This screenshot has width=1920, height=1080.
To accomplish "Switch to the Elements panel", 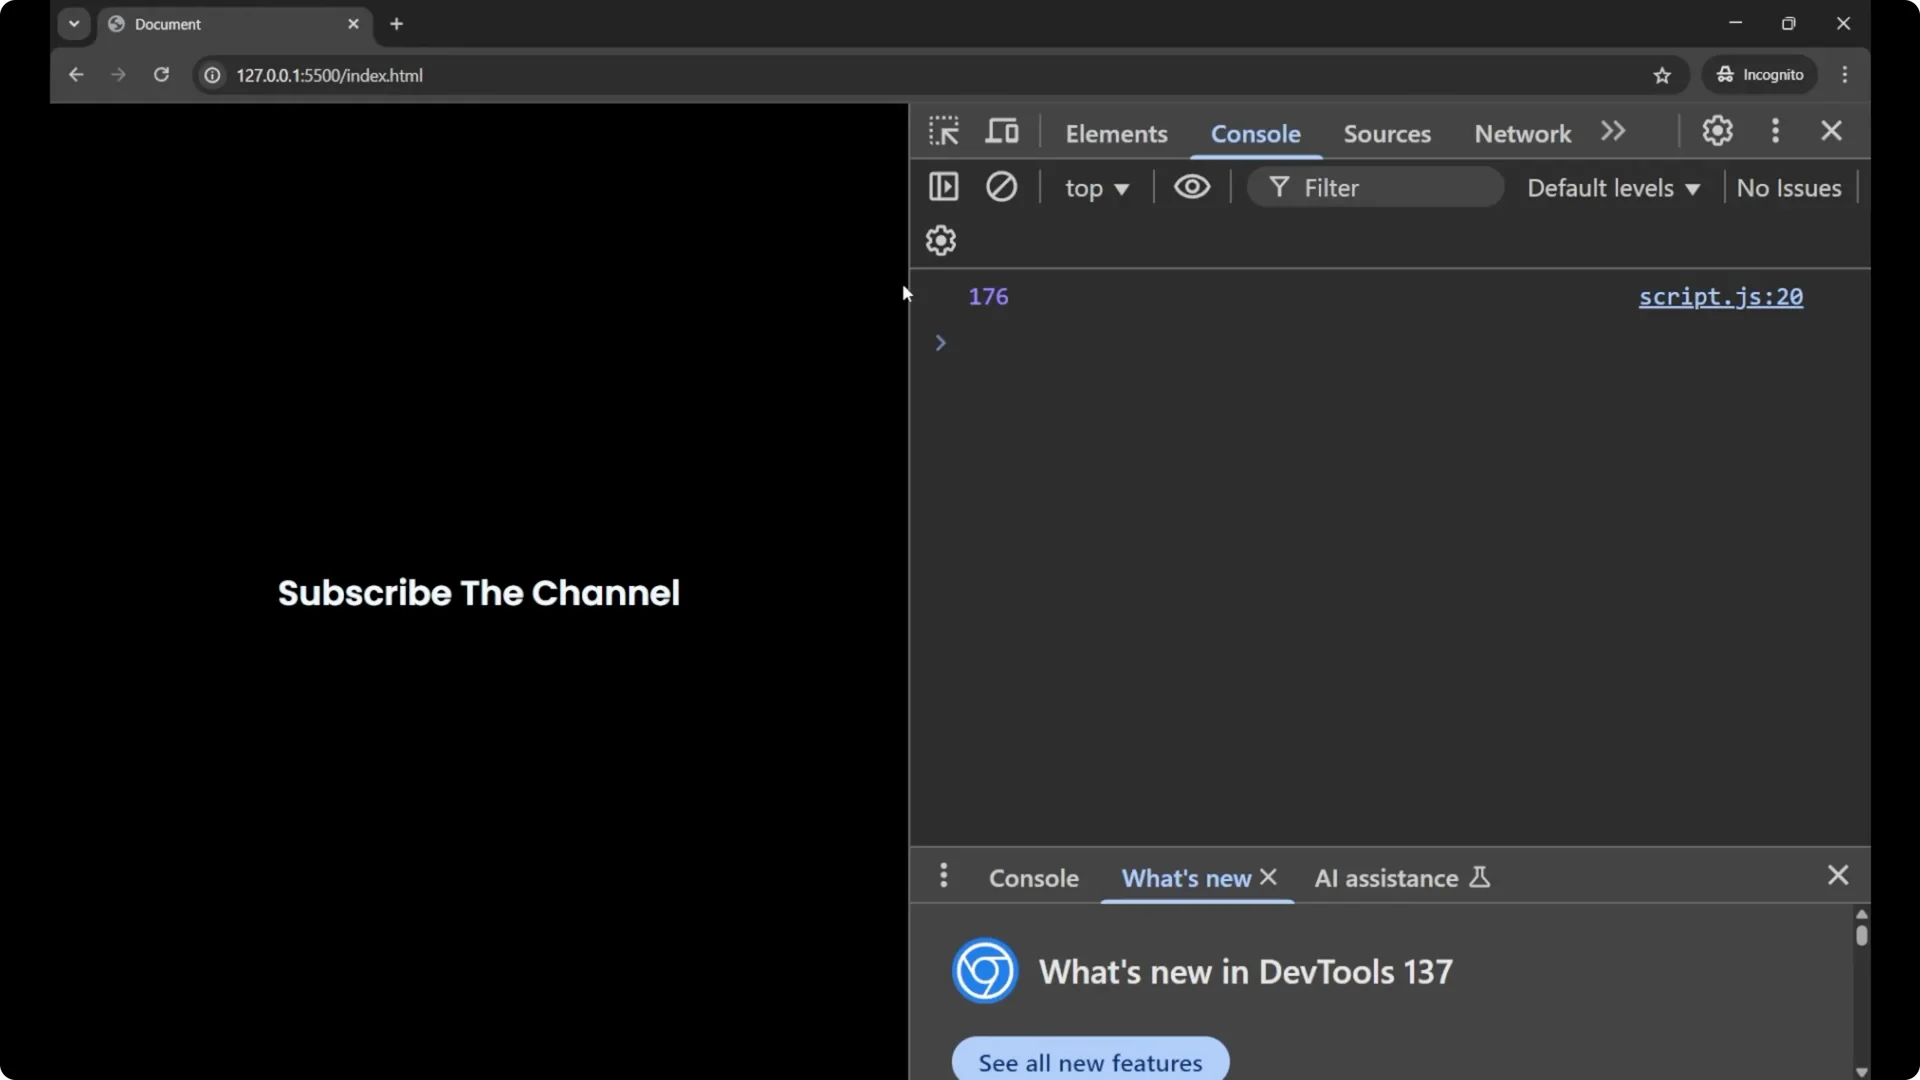I will coord(1116,133).
